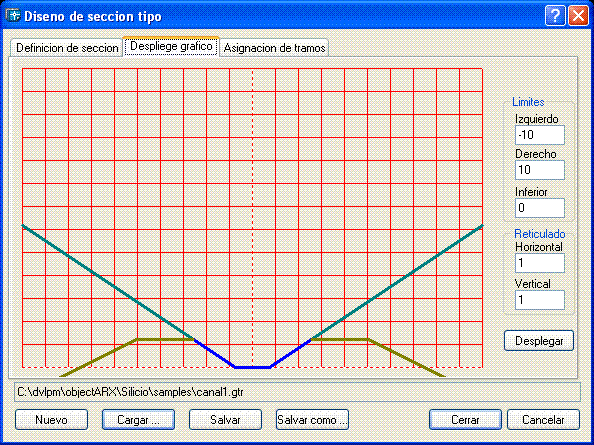The height and width of the screenshot is (445, 594).
Task: Open file with Cargar button
Action: point(138,420)
